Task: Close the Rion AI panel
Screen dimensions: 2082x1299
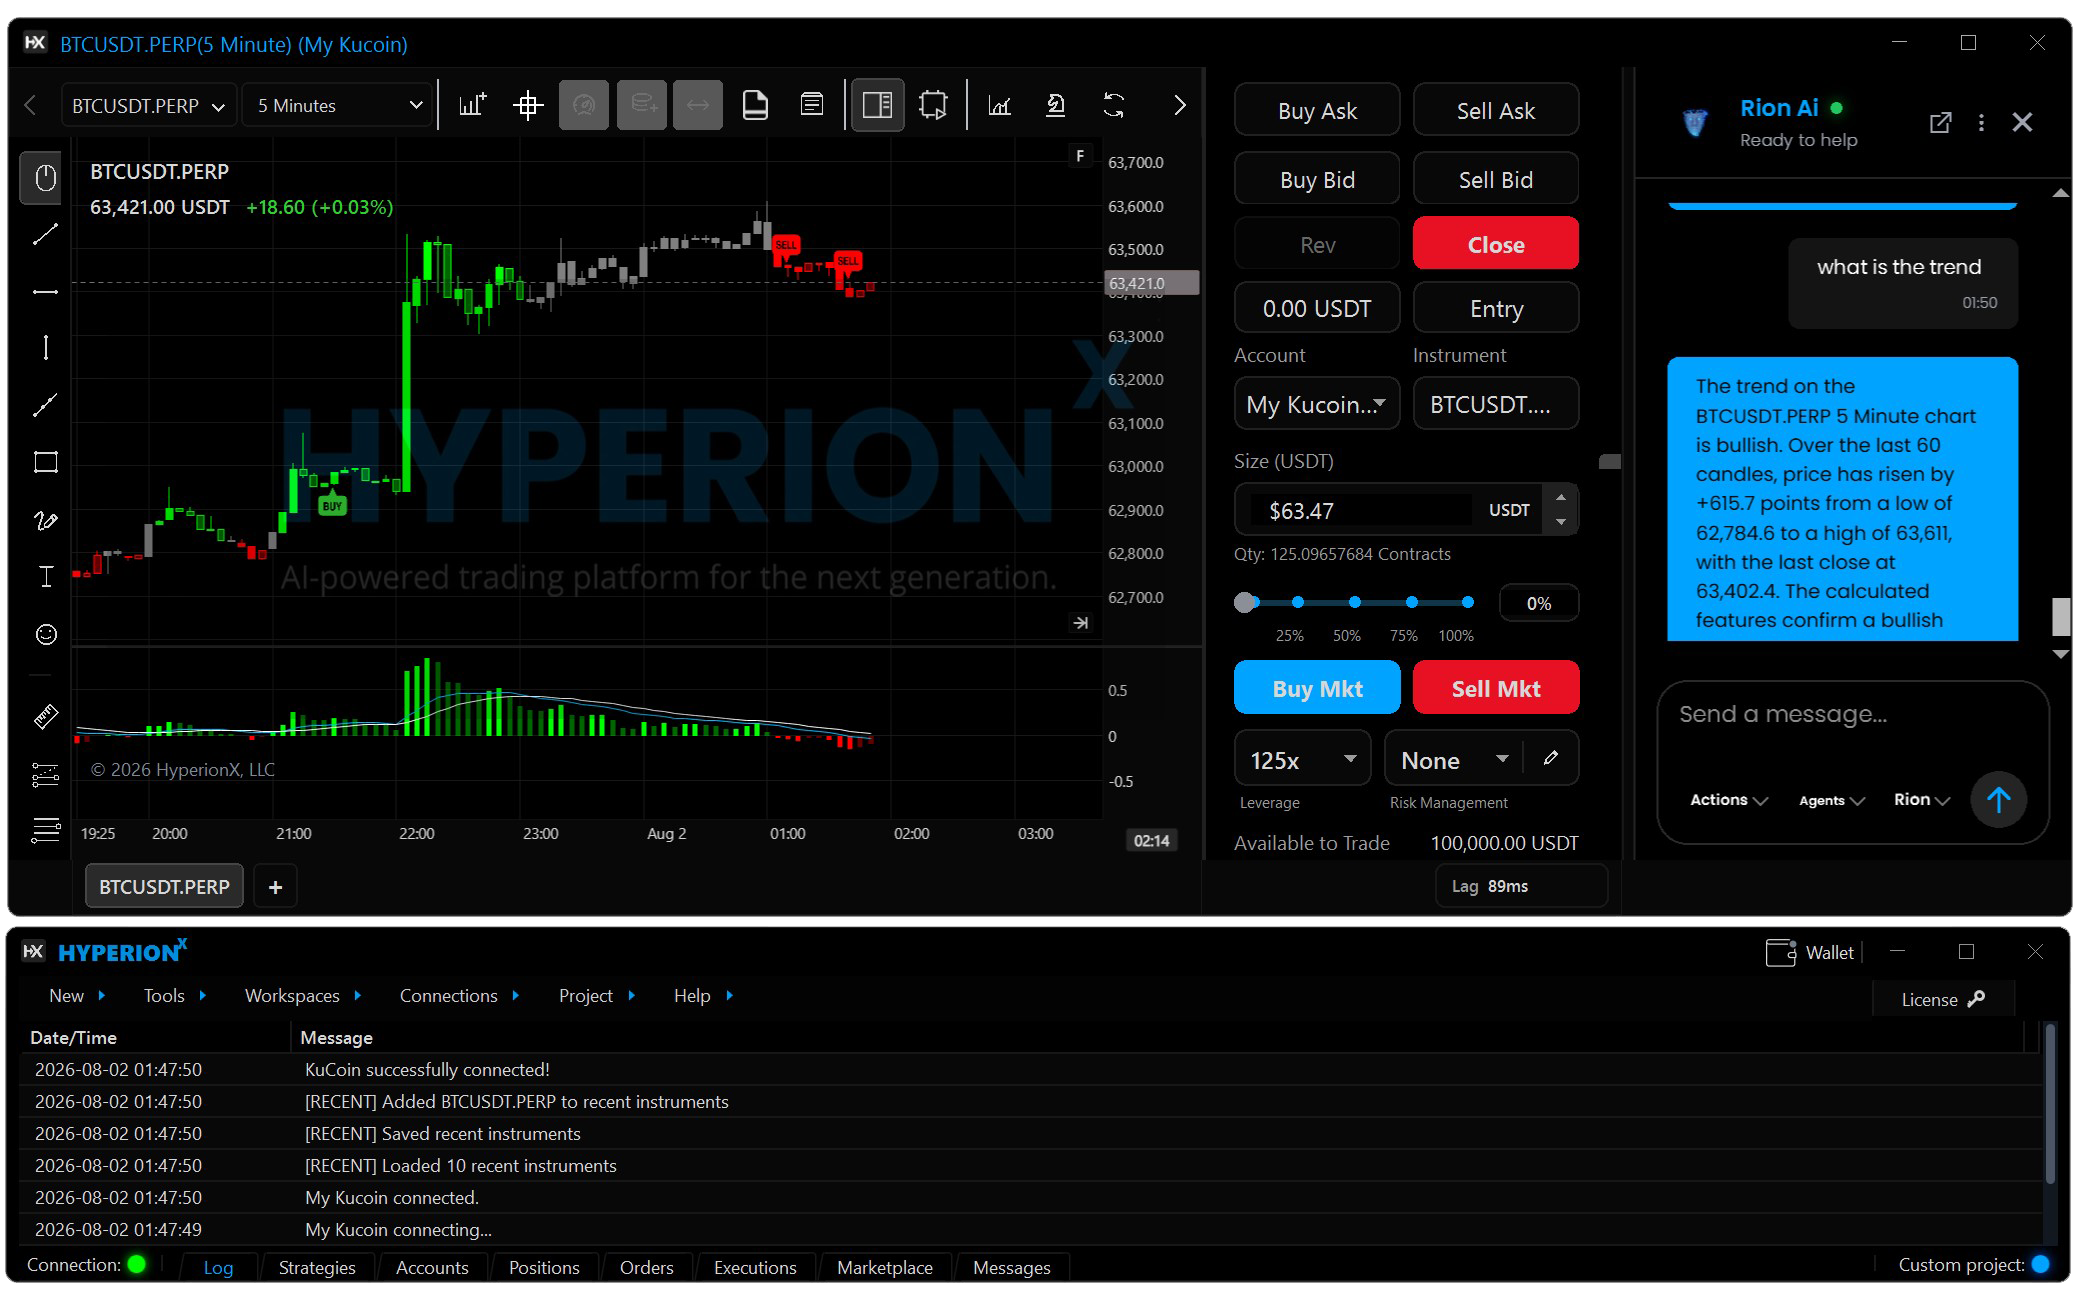Action: tap(2022, 122)
